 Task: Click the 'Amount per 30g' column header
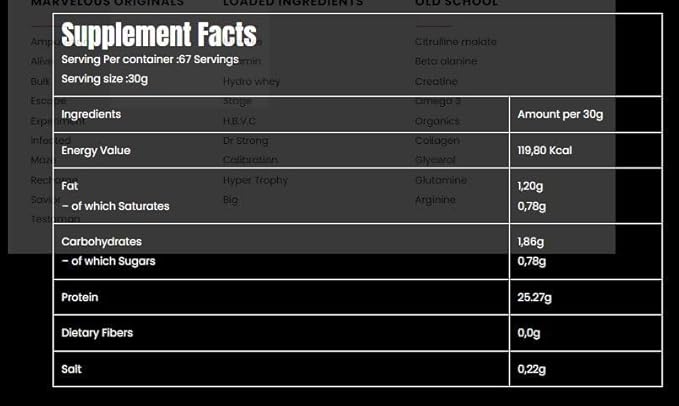point(560,114)
